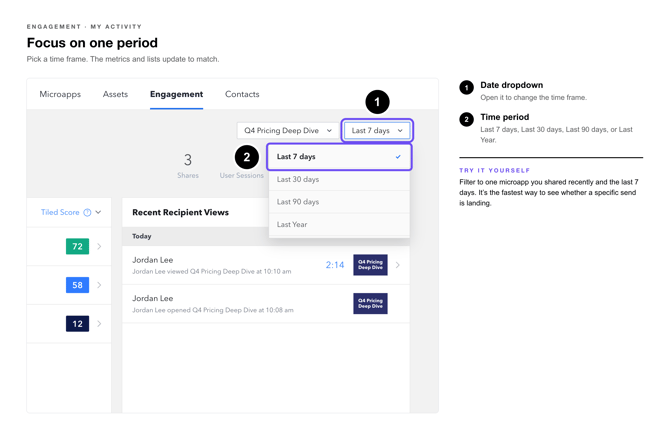This screenshot has height=430, width=670.
Task: Choose Last 7 days option in list
Action: pyautogui.click(x=339, y=157)
